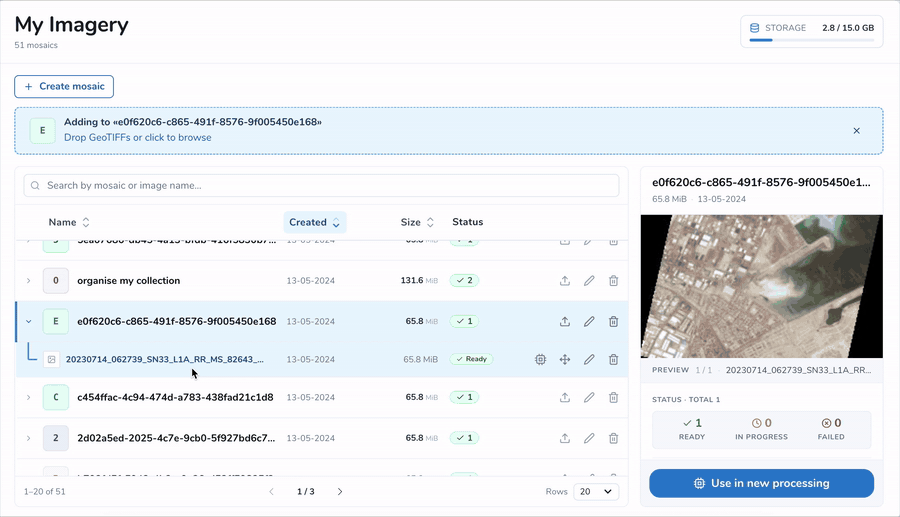Focus the Search by mosaic or image name field

321,185
